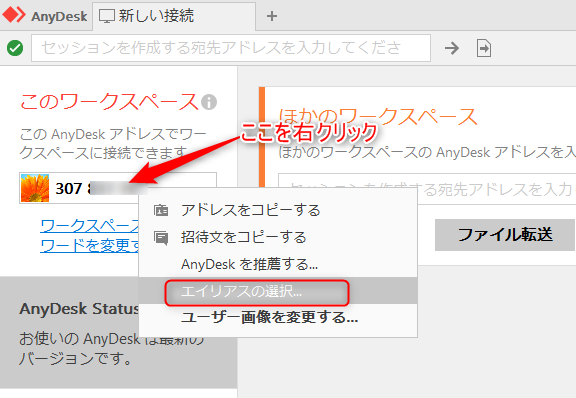Screen dimensions: 576x398
Task: Click the orange flower user image thumbnail
Action: 35,188
